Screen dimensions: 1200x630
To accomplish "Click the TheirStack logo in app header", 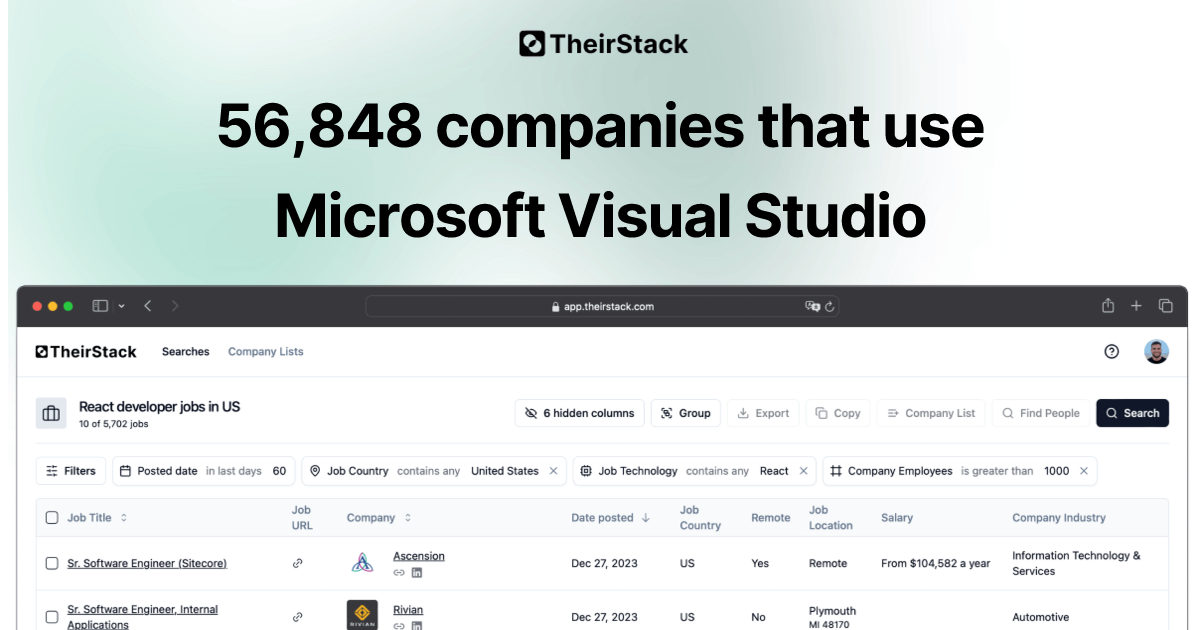I will coord(86,352).
